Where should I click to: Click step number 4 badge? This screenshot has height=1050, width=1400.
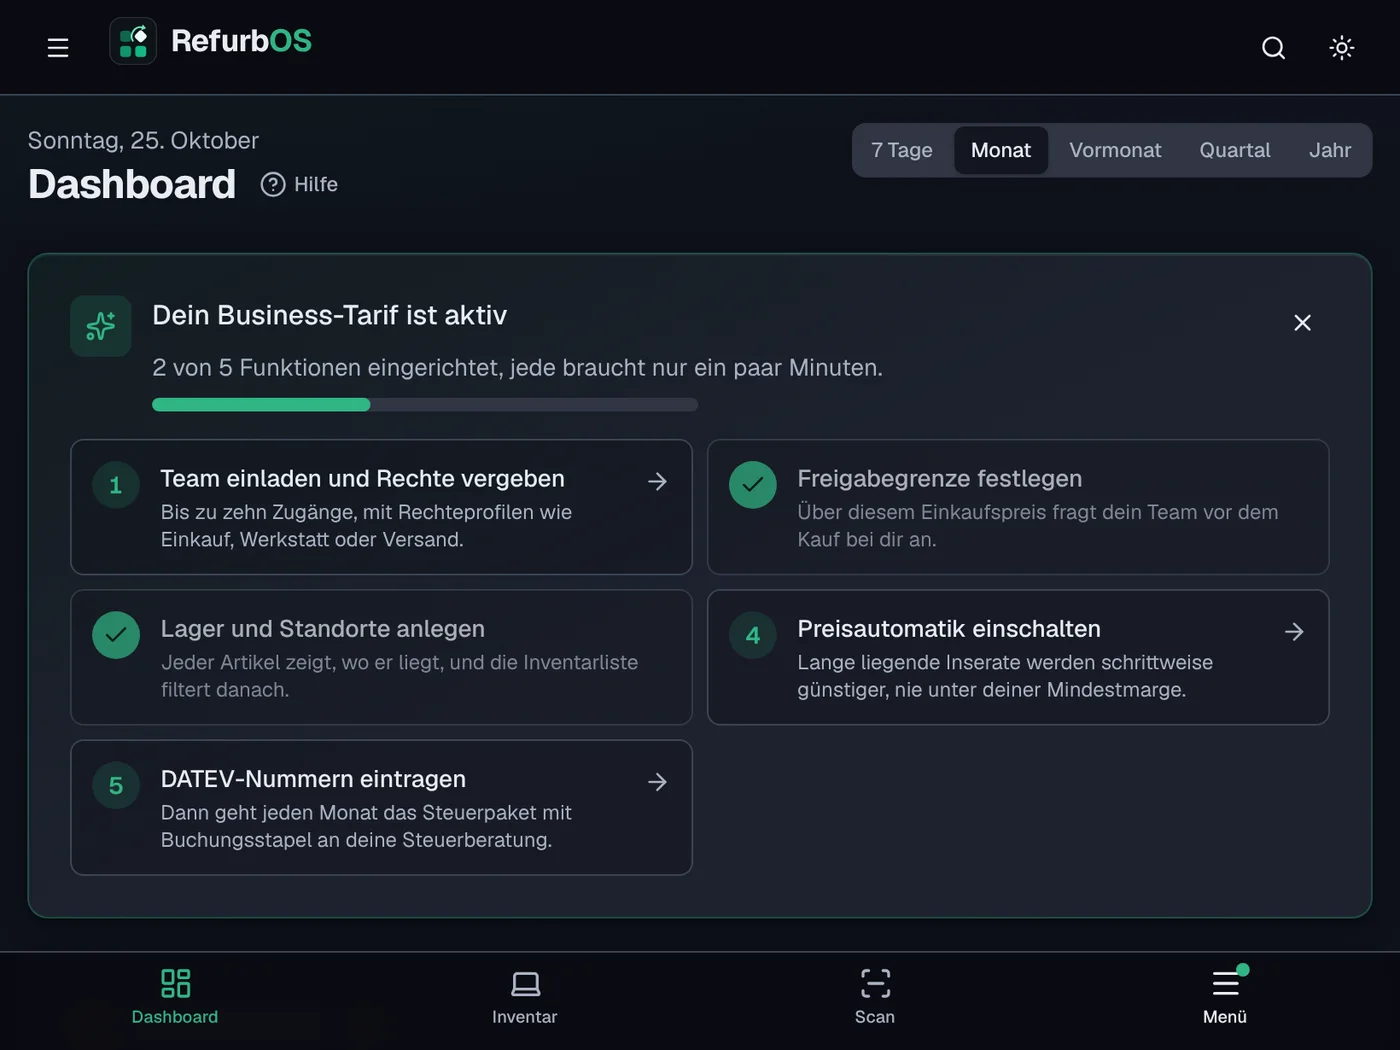point(753,635)
